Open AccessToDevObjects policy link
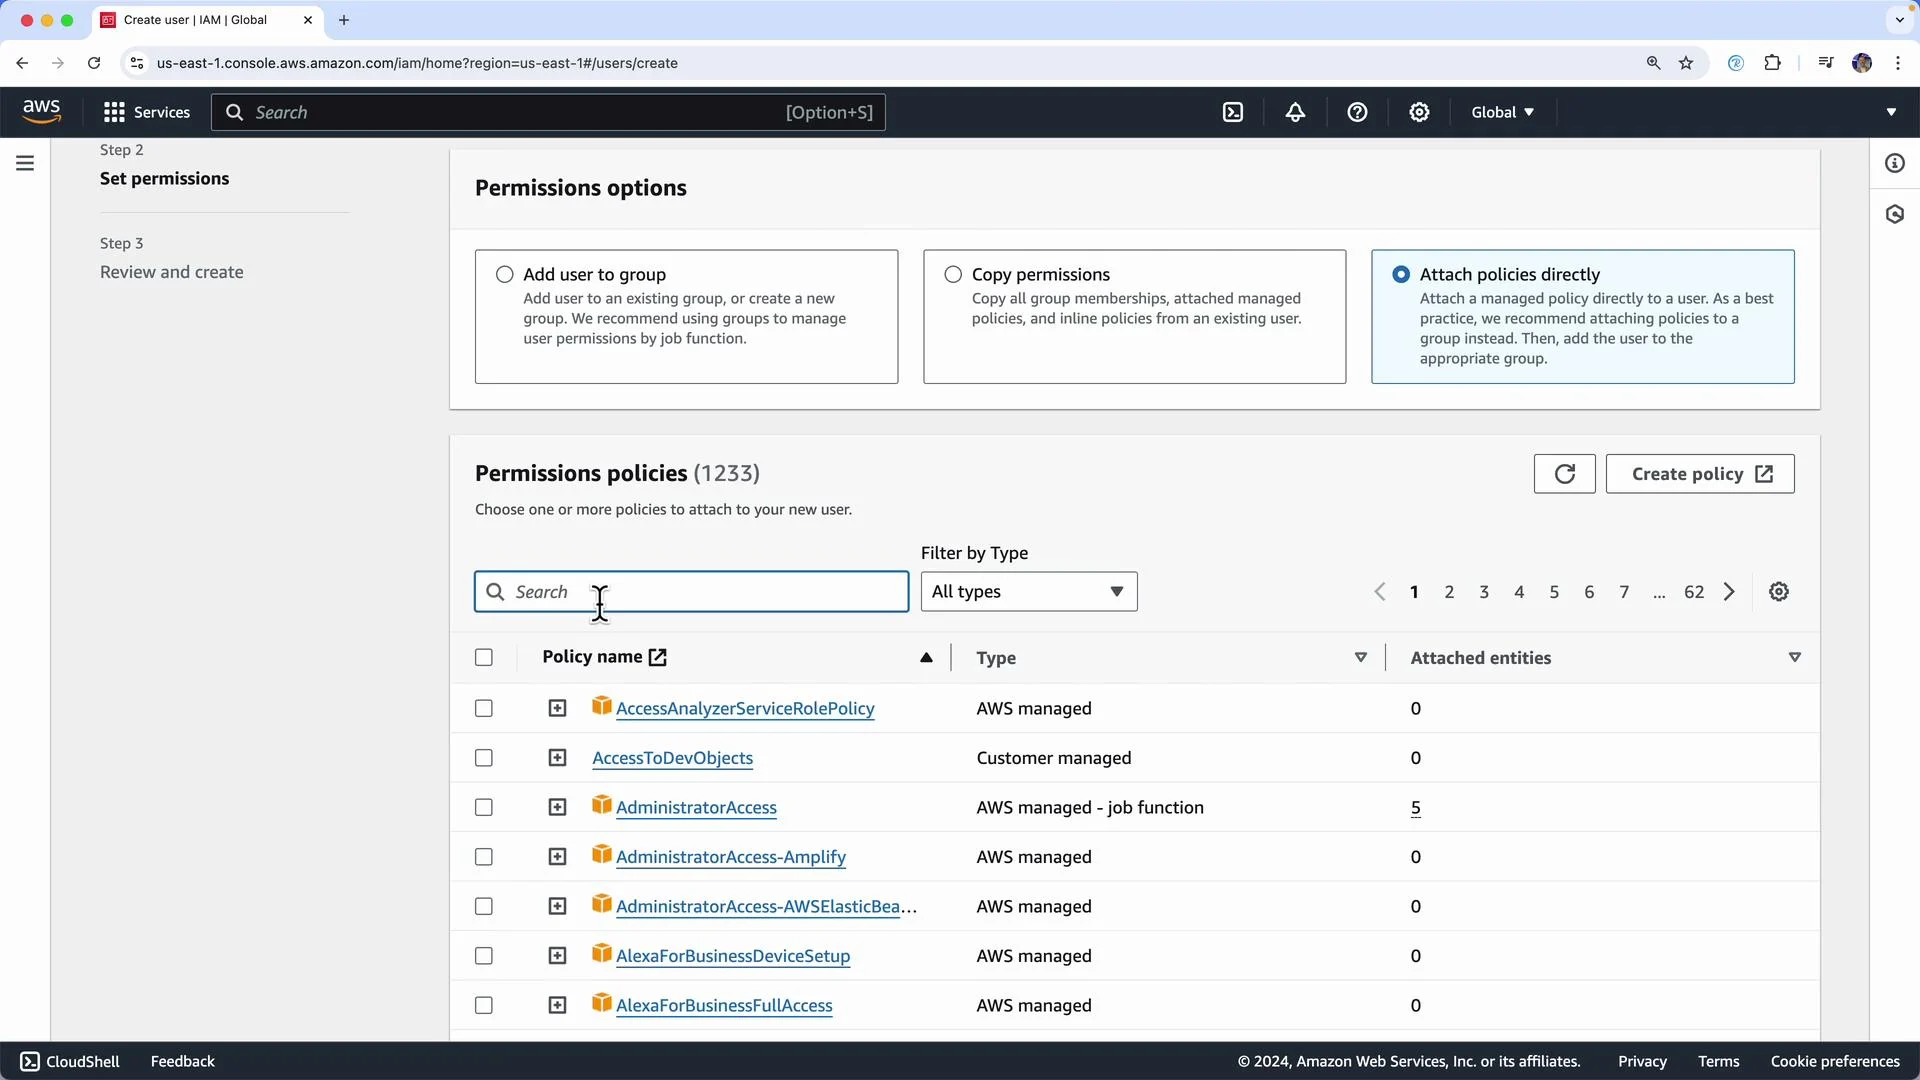The image size is (1920, 1080). coord(672,758)
